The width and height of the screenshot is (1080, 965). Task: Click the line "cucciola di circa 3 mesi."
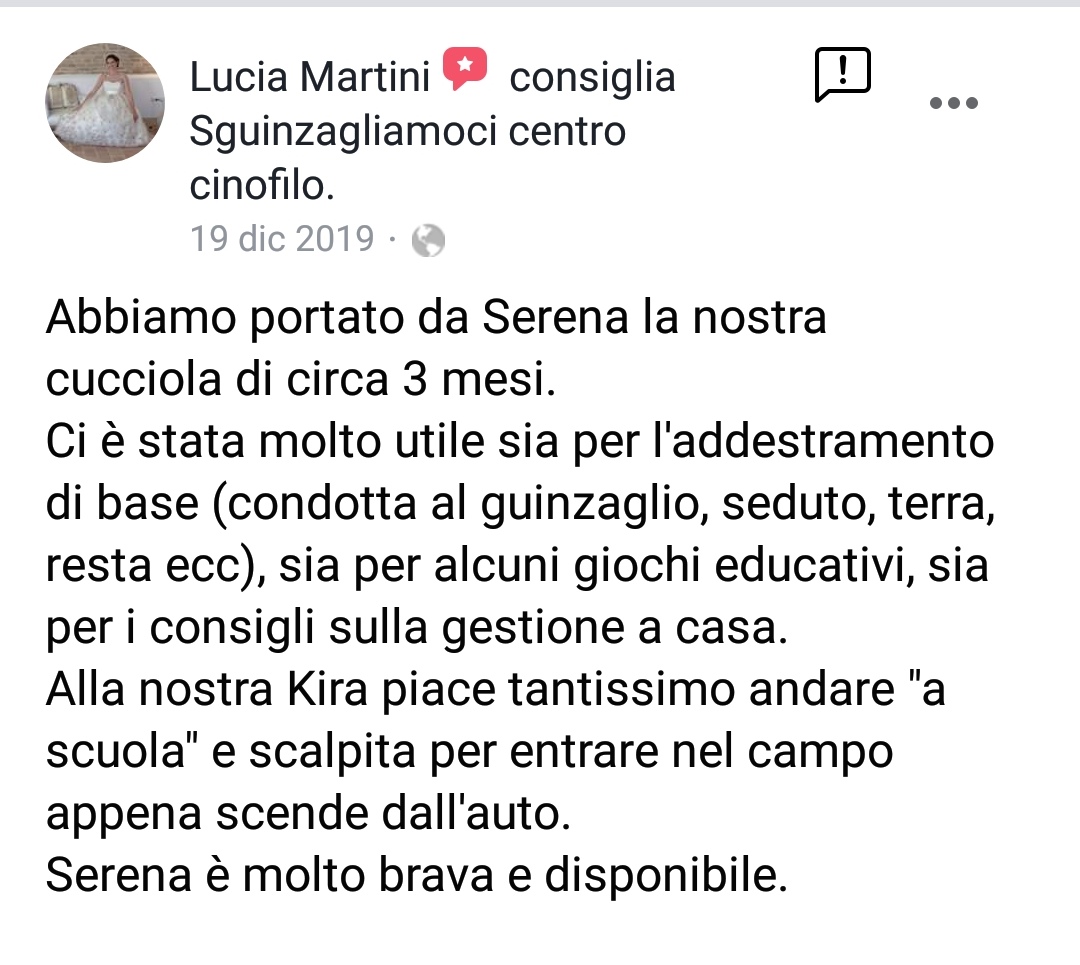pyautogui.click(x=300, y=380)
